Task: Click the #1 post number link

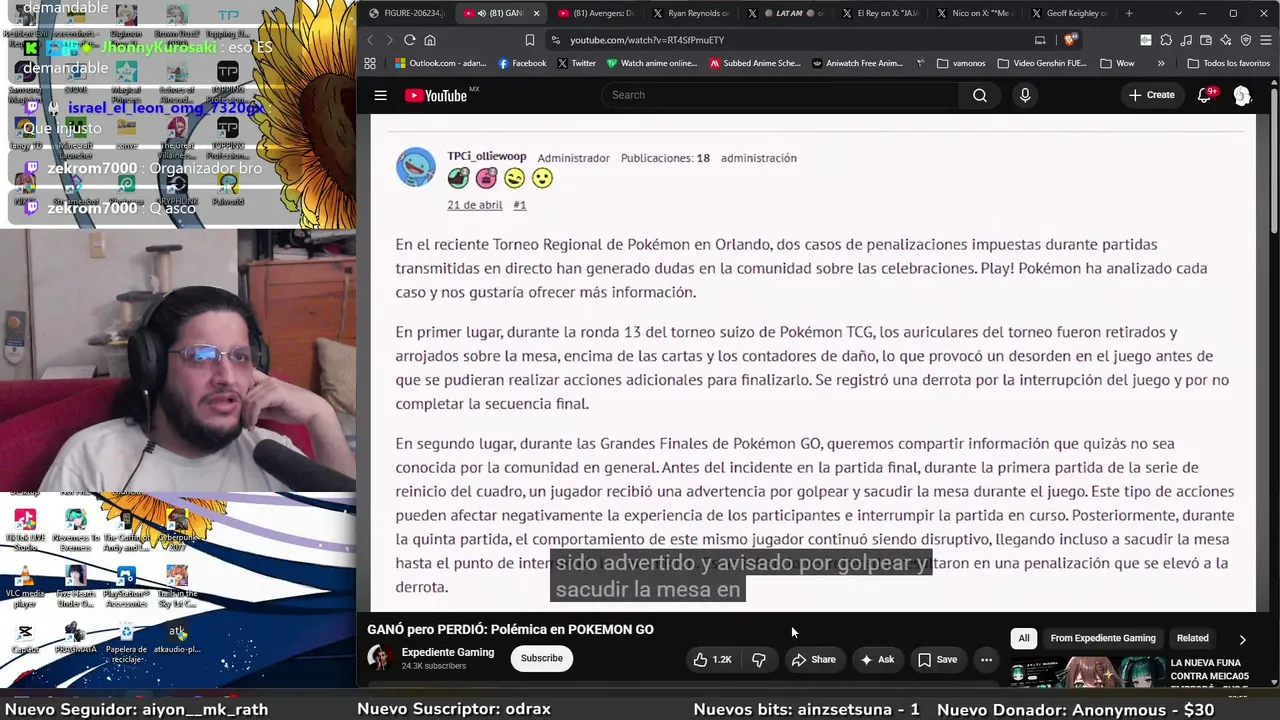Action: [x=519, y=205]
